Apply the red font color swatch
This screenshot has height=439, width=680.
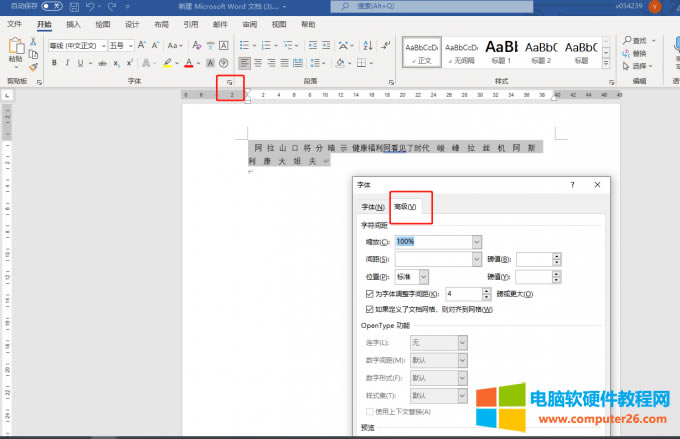(189, 63)
